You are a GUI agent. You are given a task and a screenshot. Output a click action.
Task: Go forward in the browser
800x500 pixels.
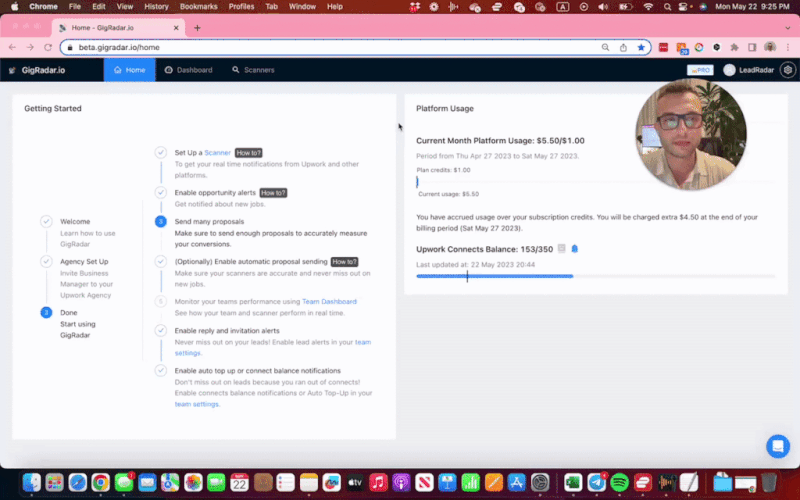[x=30, y=47]
